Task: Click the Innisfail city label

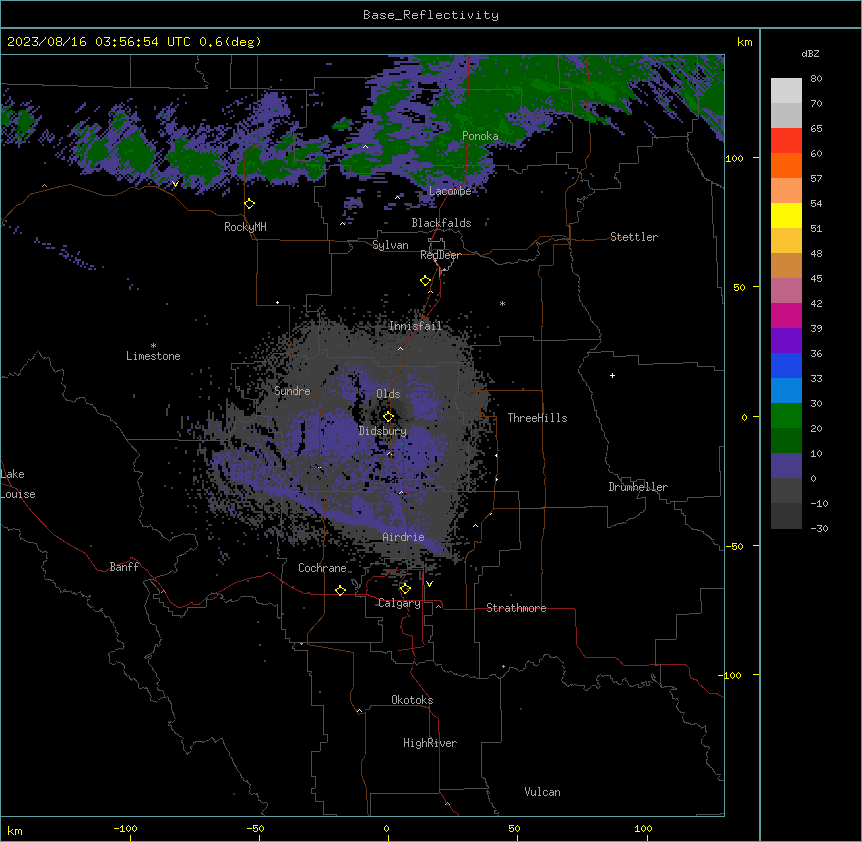Action: [x=415, y=326]
